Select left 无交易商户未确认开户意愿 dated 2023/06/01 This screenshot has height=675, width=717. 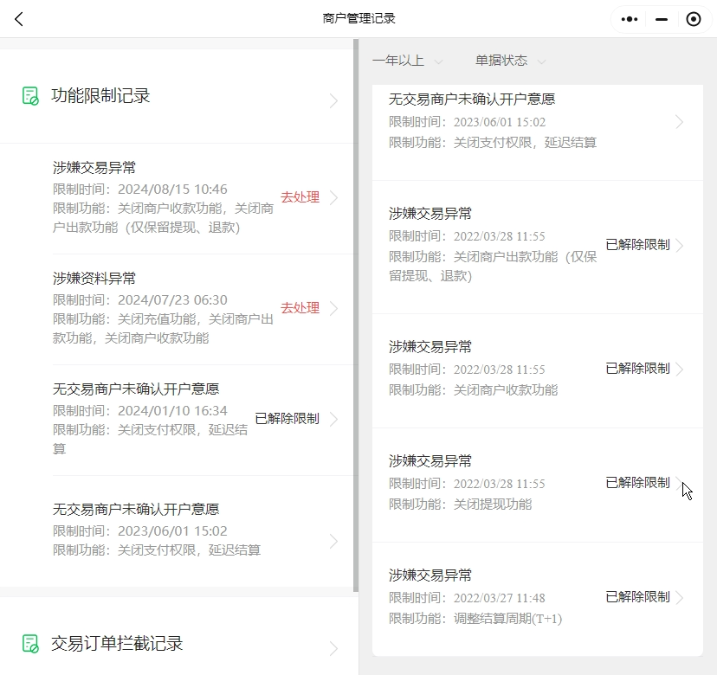(x=136, y=509)
